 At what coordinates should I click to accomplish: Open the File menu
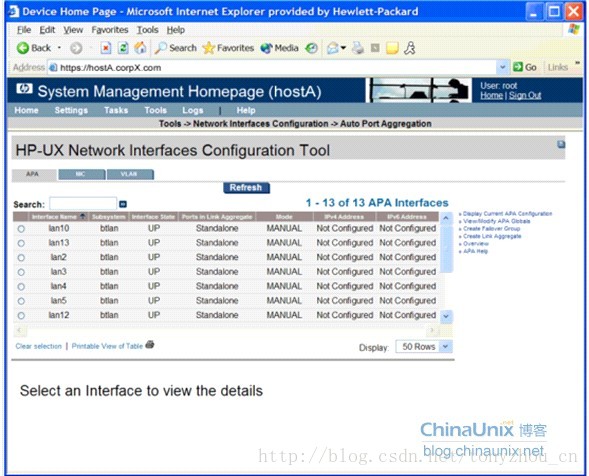(24, 30)
